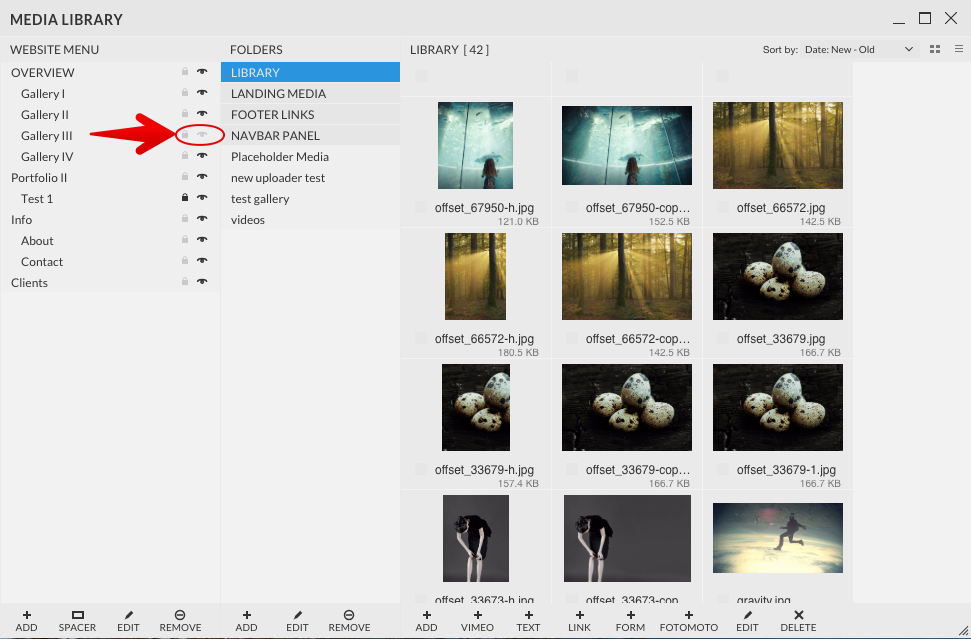This screenshot has width=971, height=639.
Task: Check the box for offset_33679-1.jpg
Action: coord(723,469)
